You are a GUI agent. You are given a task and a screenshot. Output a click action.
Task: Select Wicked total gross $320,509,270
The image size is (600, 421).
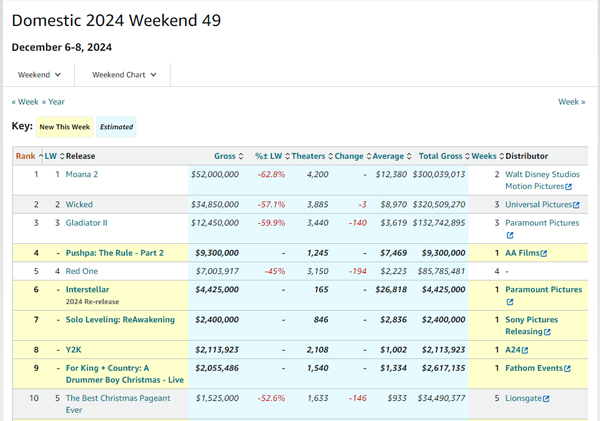439,204
